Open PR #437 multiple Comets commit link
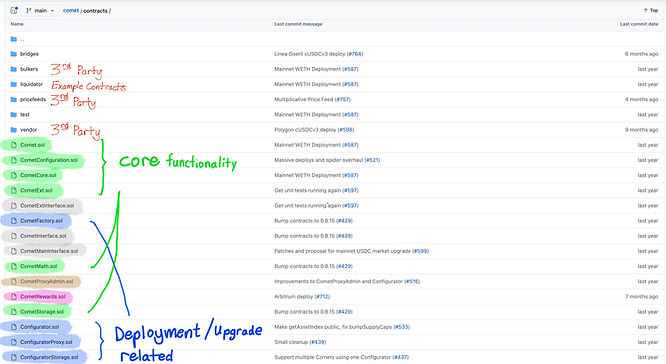Image resolution: width=666 pixels, height=364 pixels. tap(401, 357)
